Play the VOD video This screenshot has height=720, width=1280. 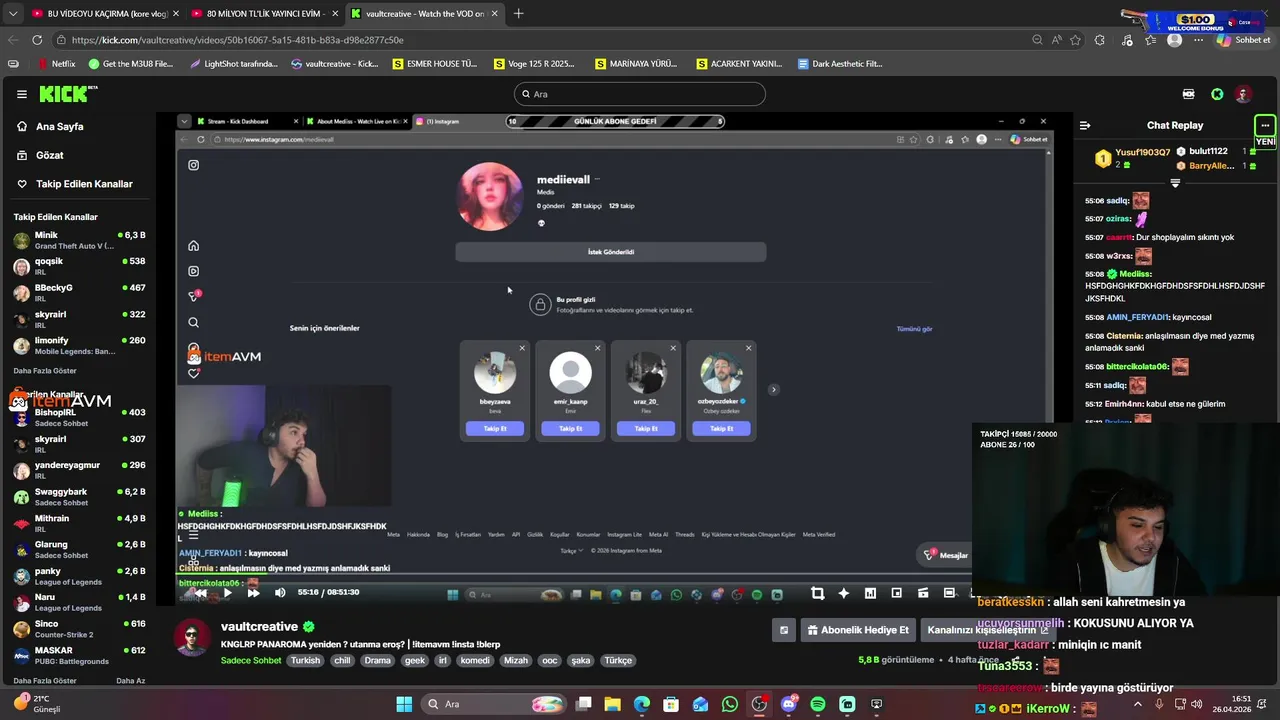click(x=227, y=593)
